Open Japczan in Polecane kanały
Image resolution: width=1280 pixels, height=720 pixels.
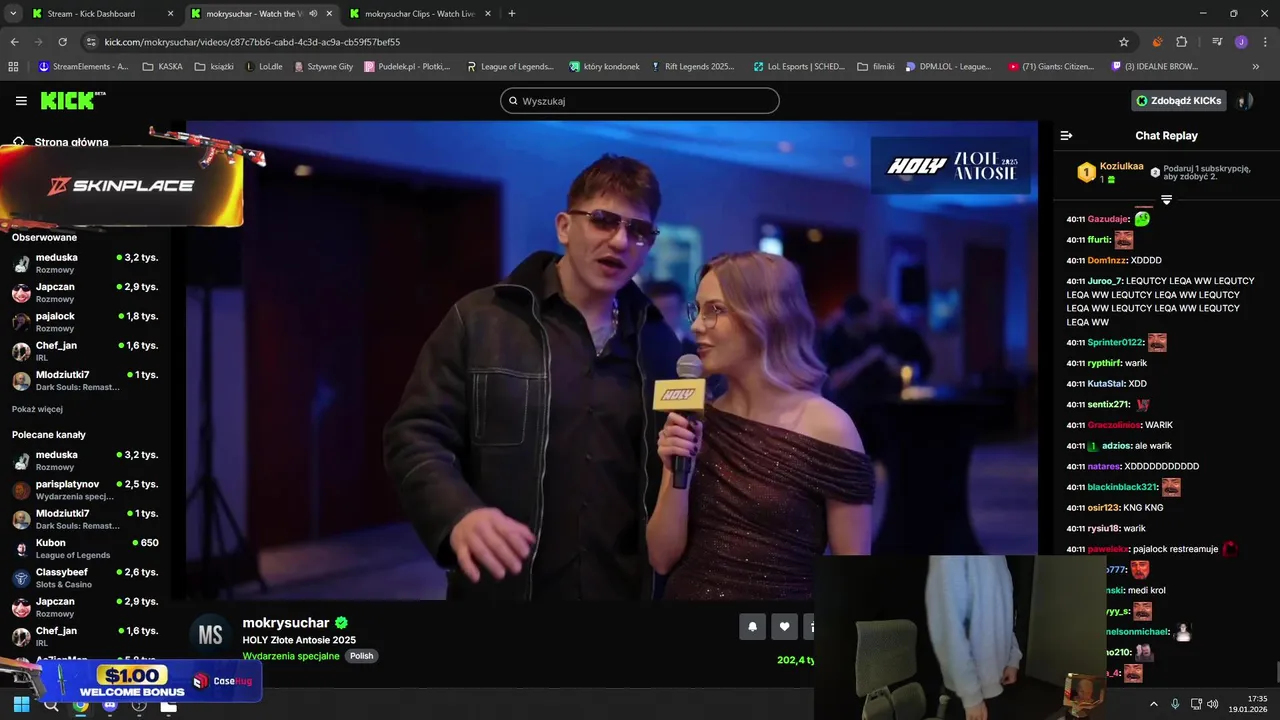coord(85,607)
